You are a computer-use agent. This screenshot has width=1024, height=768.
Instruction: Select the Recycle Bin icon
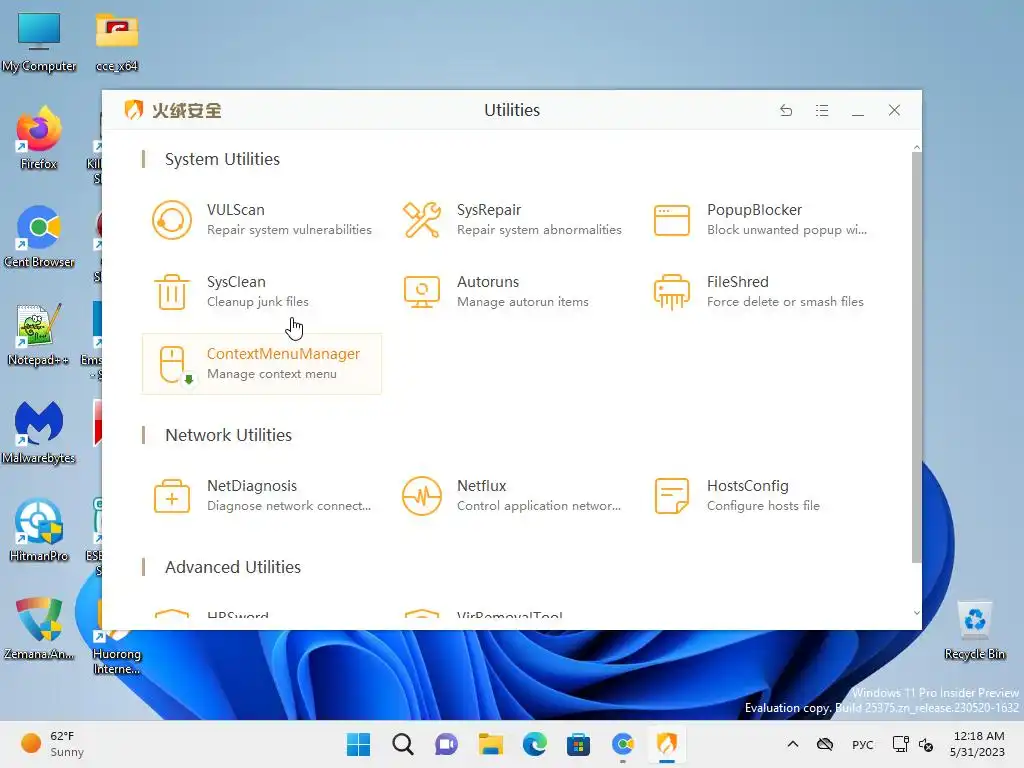975,630
